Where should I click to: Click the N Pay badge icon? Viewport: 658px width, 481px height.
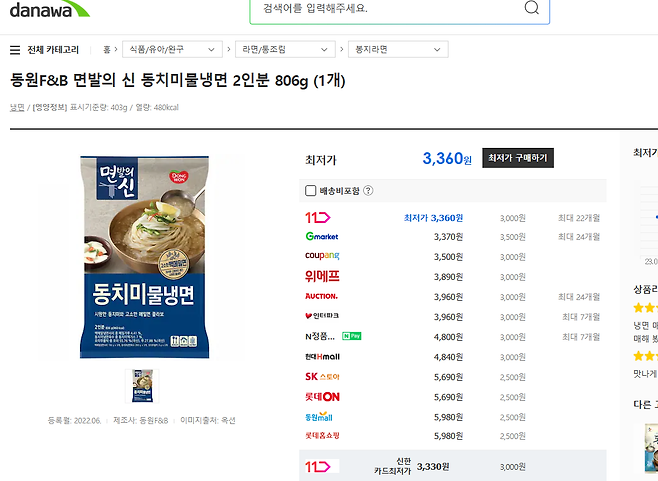(352, 336)
